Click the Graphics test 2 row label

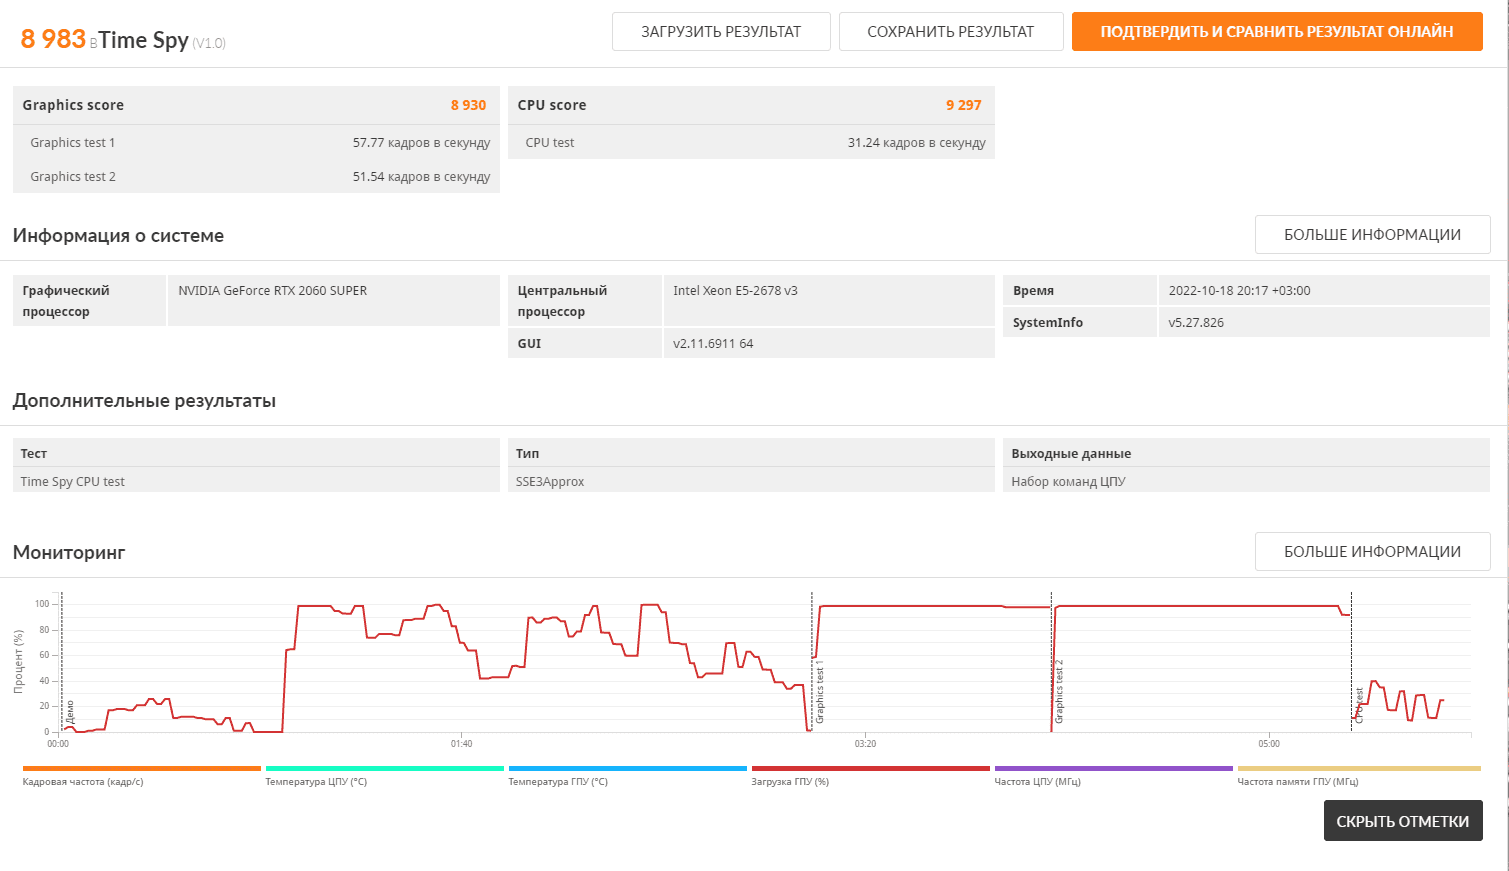point(73,177)
